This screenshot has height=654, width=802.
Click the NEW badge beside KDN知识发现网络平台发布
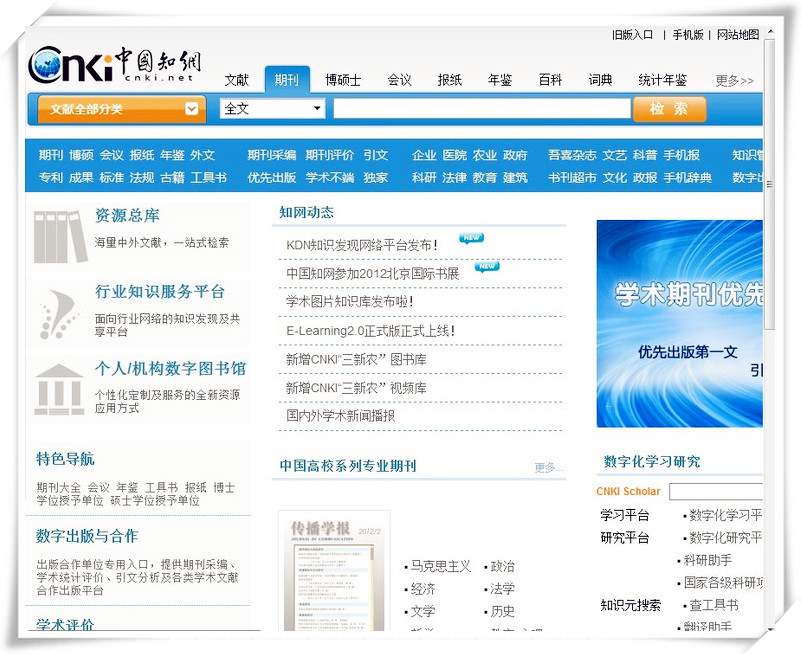[472, 238]
